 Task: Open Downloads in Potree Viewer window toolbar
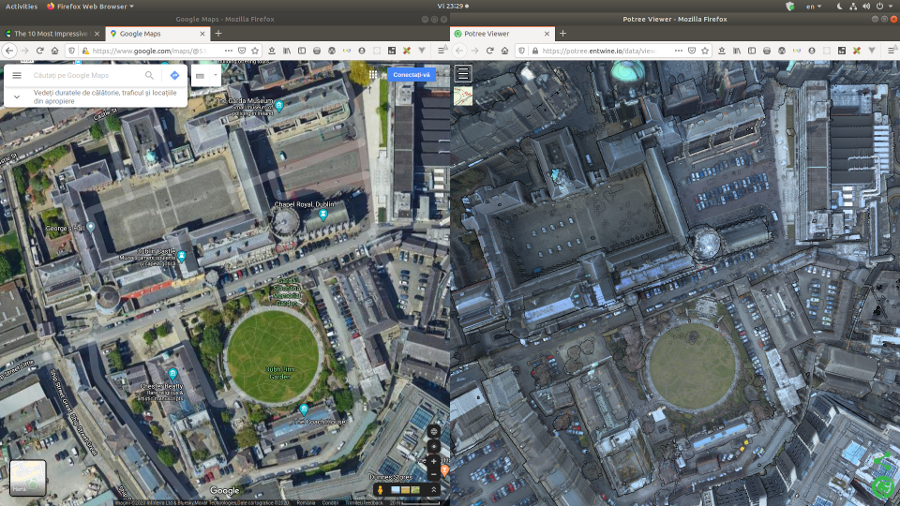(x=721, y=50)
